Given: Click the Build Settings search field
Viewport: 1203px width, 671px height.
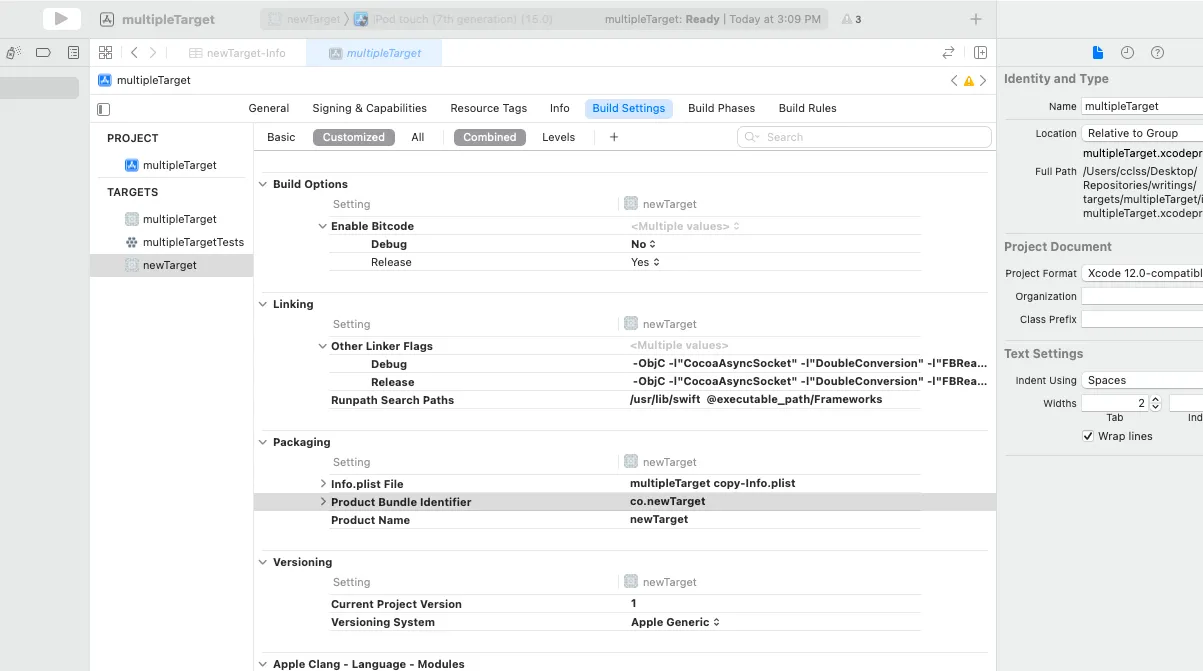Looking at the screenshot, I should click(x=864, y=137).
